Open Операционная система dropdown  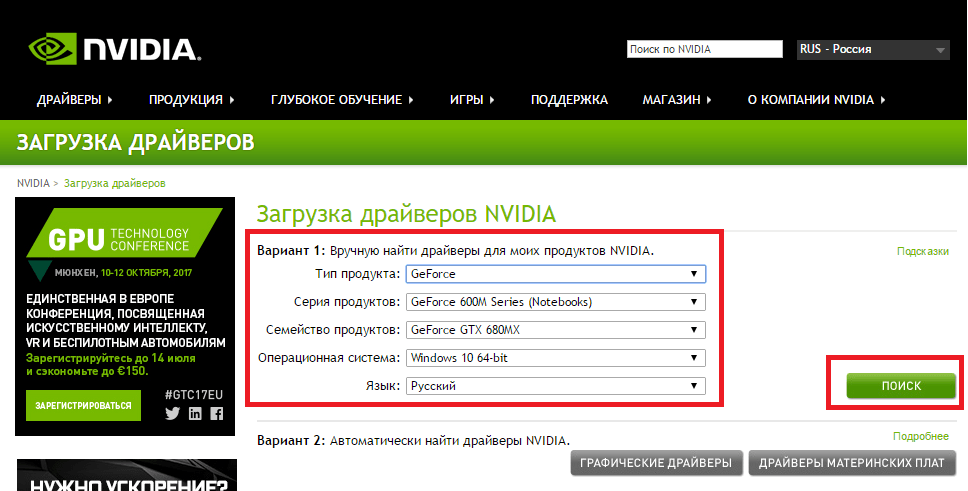click(555, 358)
